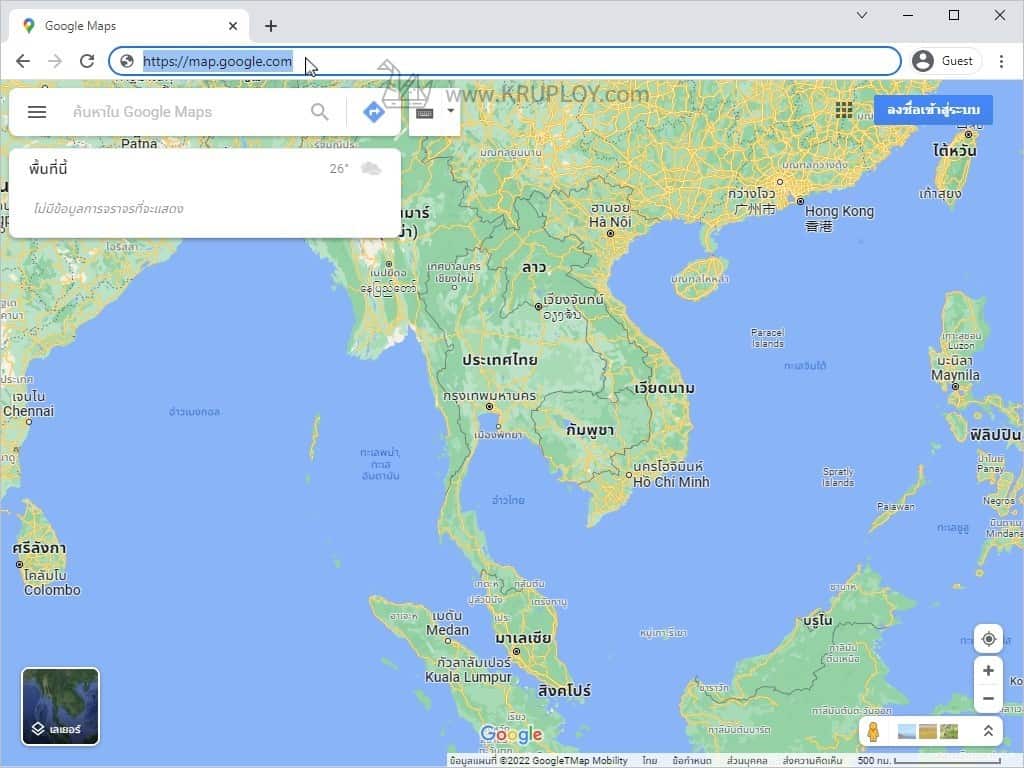
Task: Open a new browser tab
Action: (271, 26)
